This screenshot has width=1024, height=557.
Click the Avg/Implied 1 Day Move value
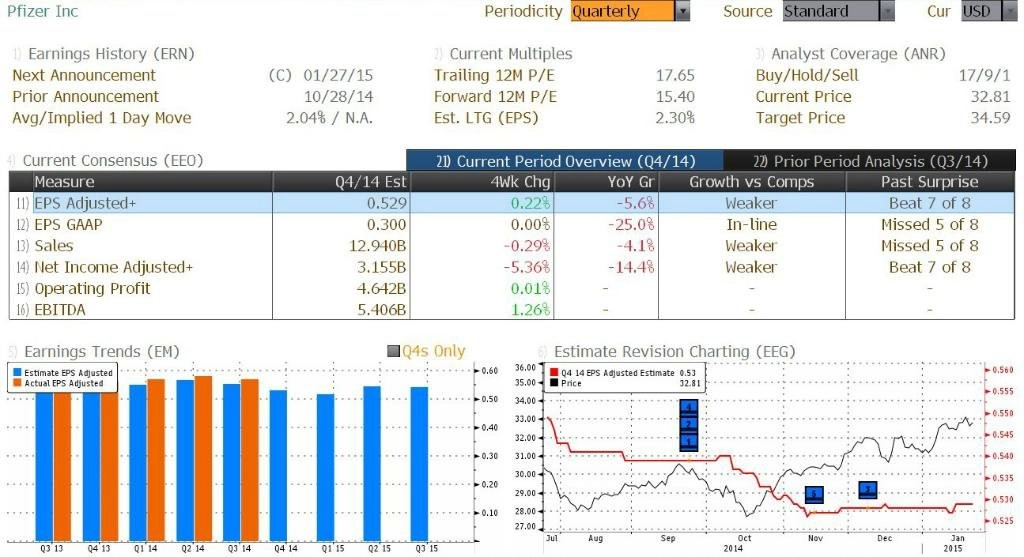329,118
